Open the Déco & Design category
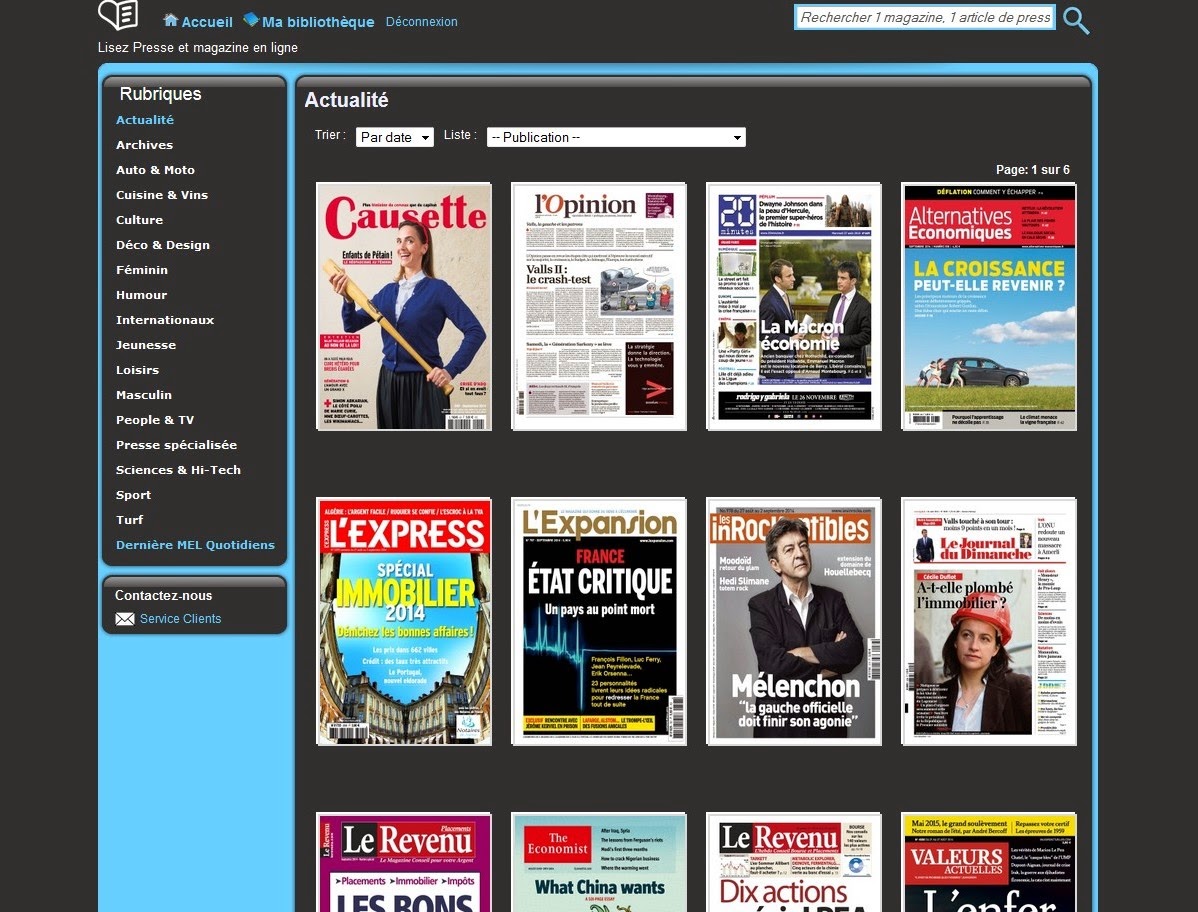This screenshot has height=912, width=1198. click(163, 245)
